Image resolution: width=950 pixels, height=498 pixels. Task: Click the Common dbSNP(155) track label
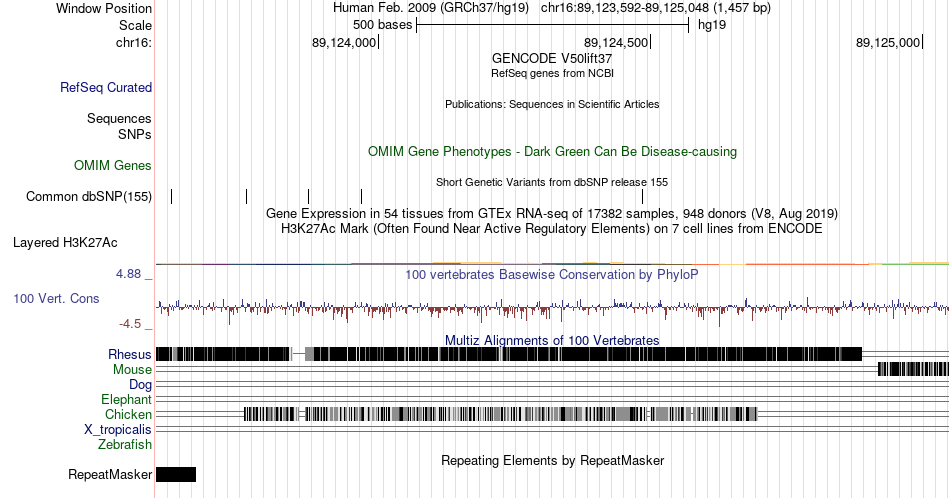89,196
